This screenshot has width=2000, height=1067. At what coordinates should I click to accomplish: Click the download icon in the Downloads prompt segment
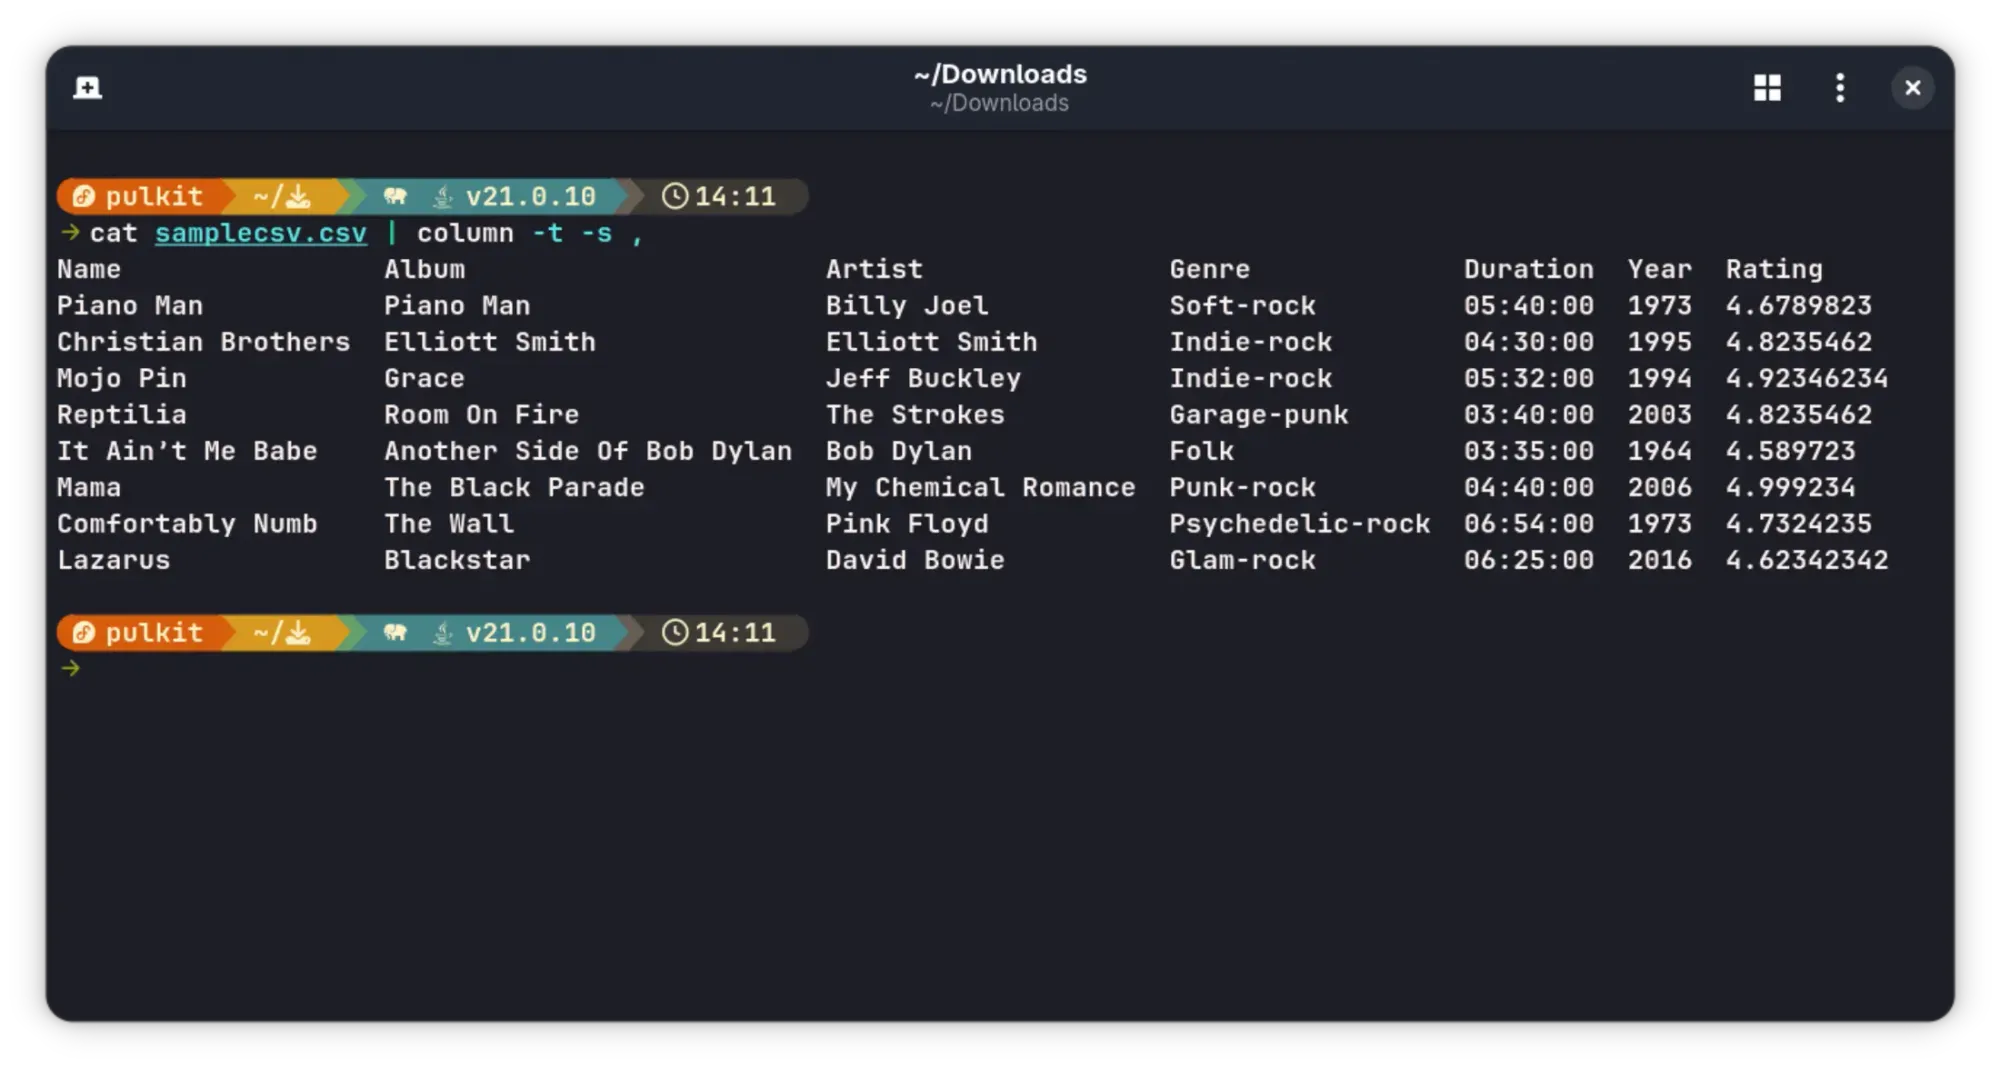click(x=300, y=196)
